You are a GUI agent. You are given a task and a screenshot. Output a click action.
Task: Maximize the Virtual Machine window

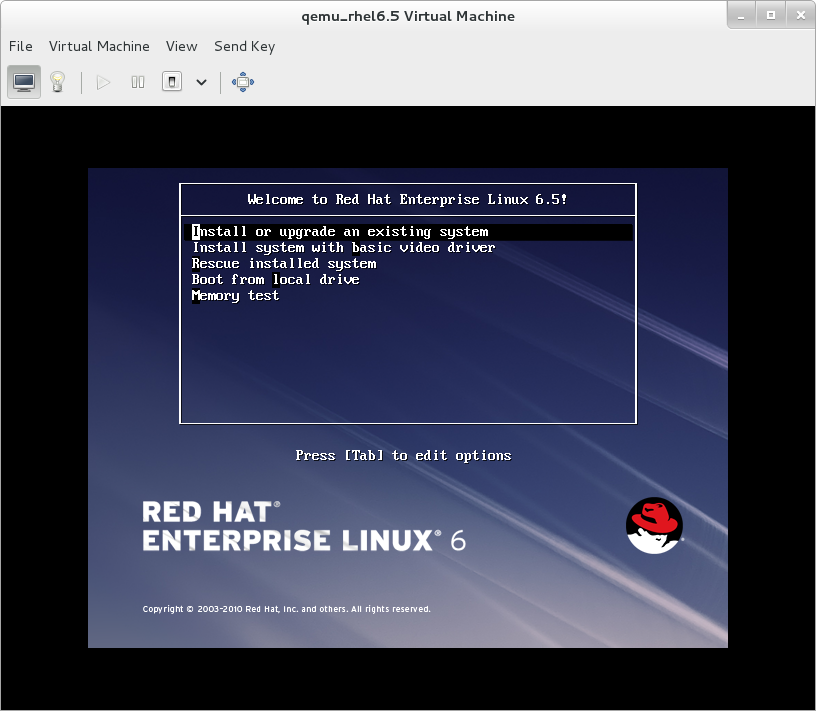coord(771,16)
